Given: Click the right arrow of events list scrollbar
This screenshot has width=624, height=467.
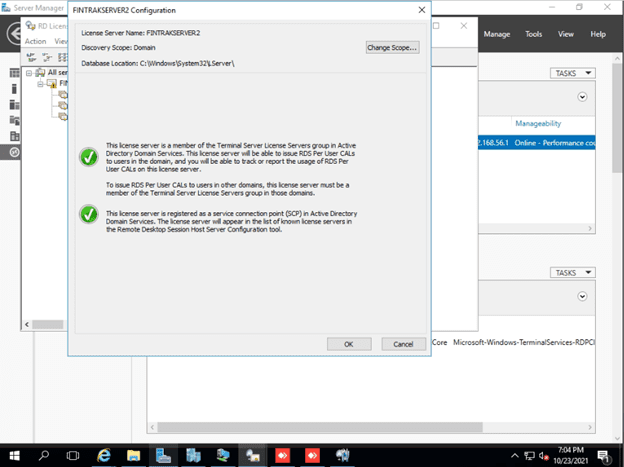Looking at the screenshot, I should click(590, 427).
